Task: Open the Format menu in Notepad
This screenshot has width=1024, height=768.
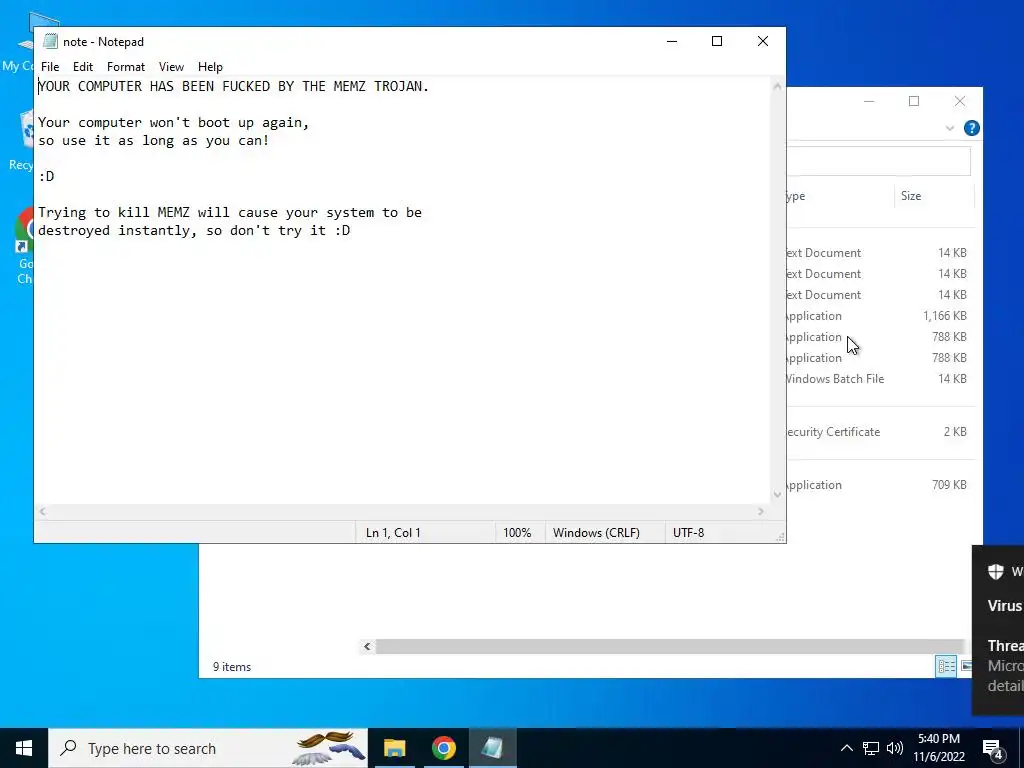Action: [126, 67]
